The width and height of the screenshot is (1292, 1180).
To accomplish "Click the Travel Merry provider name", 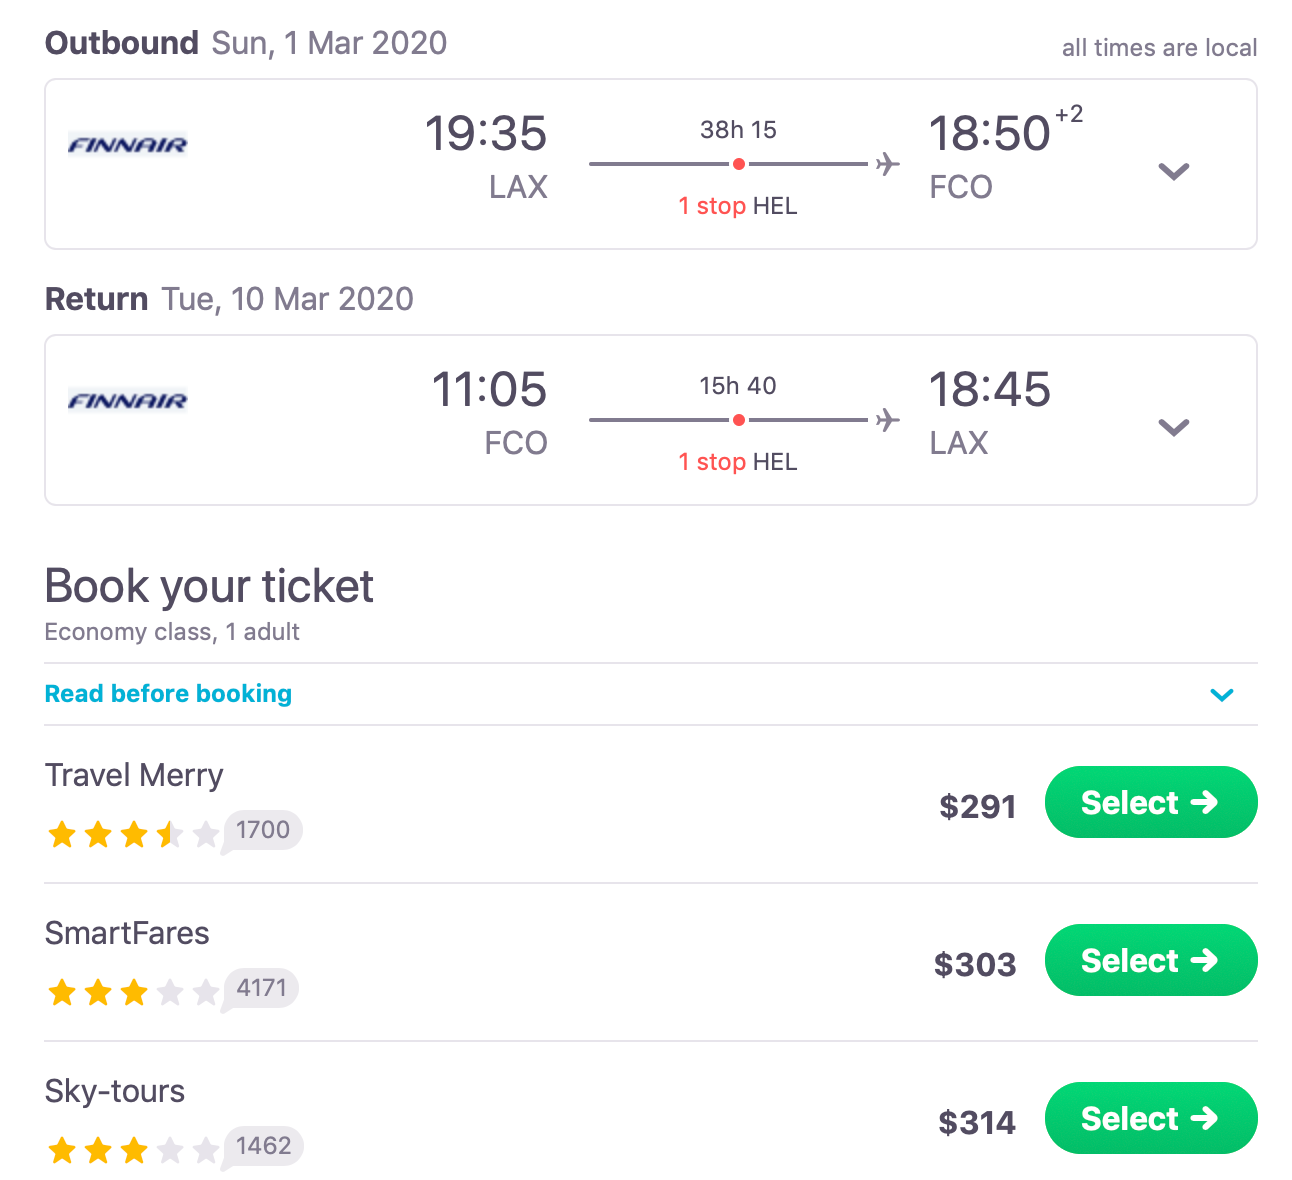I will click(134, 776).
